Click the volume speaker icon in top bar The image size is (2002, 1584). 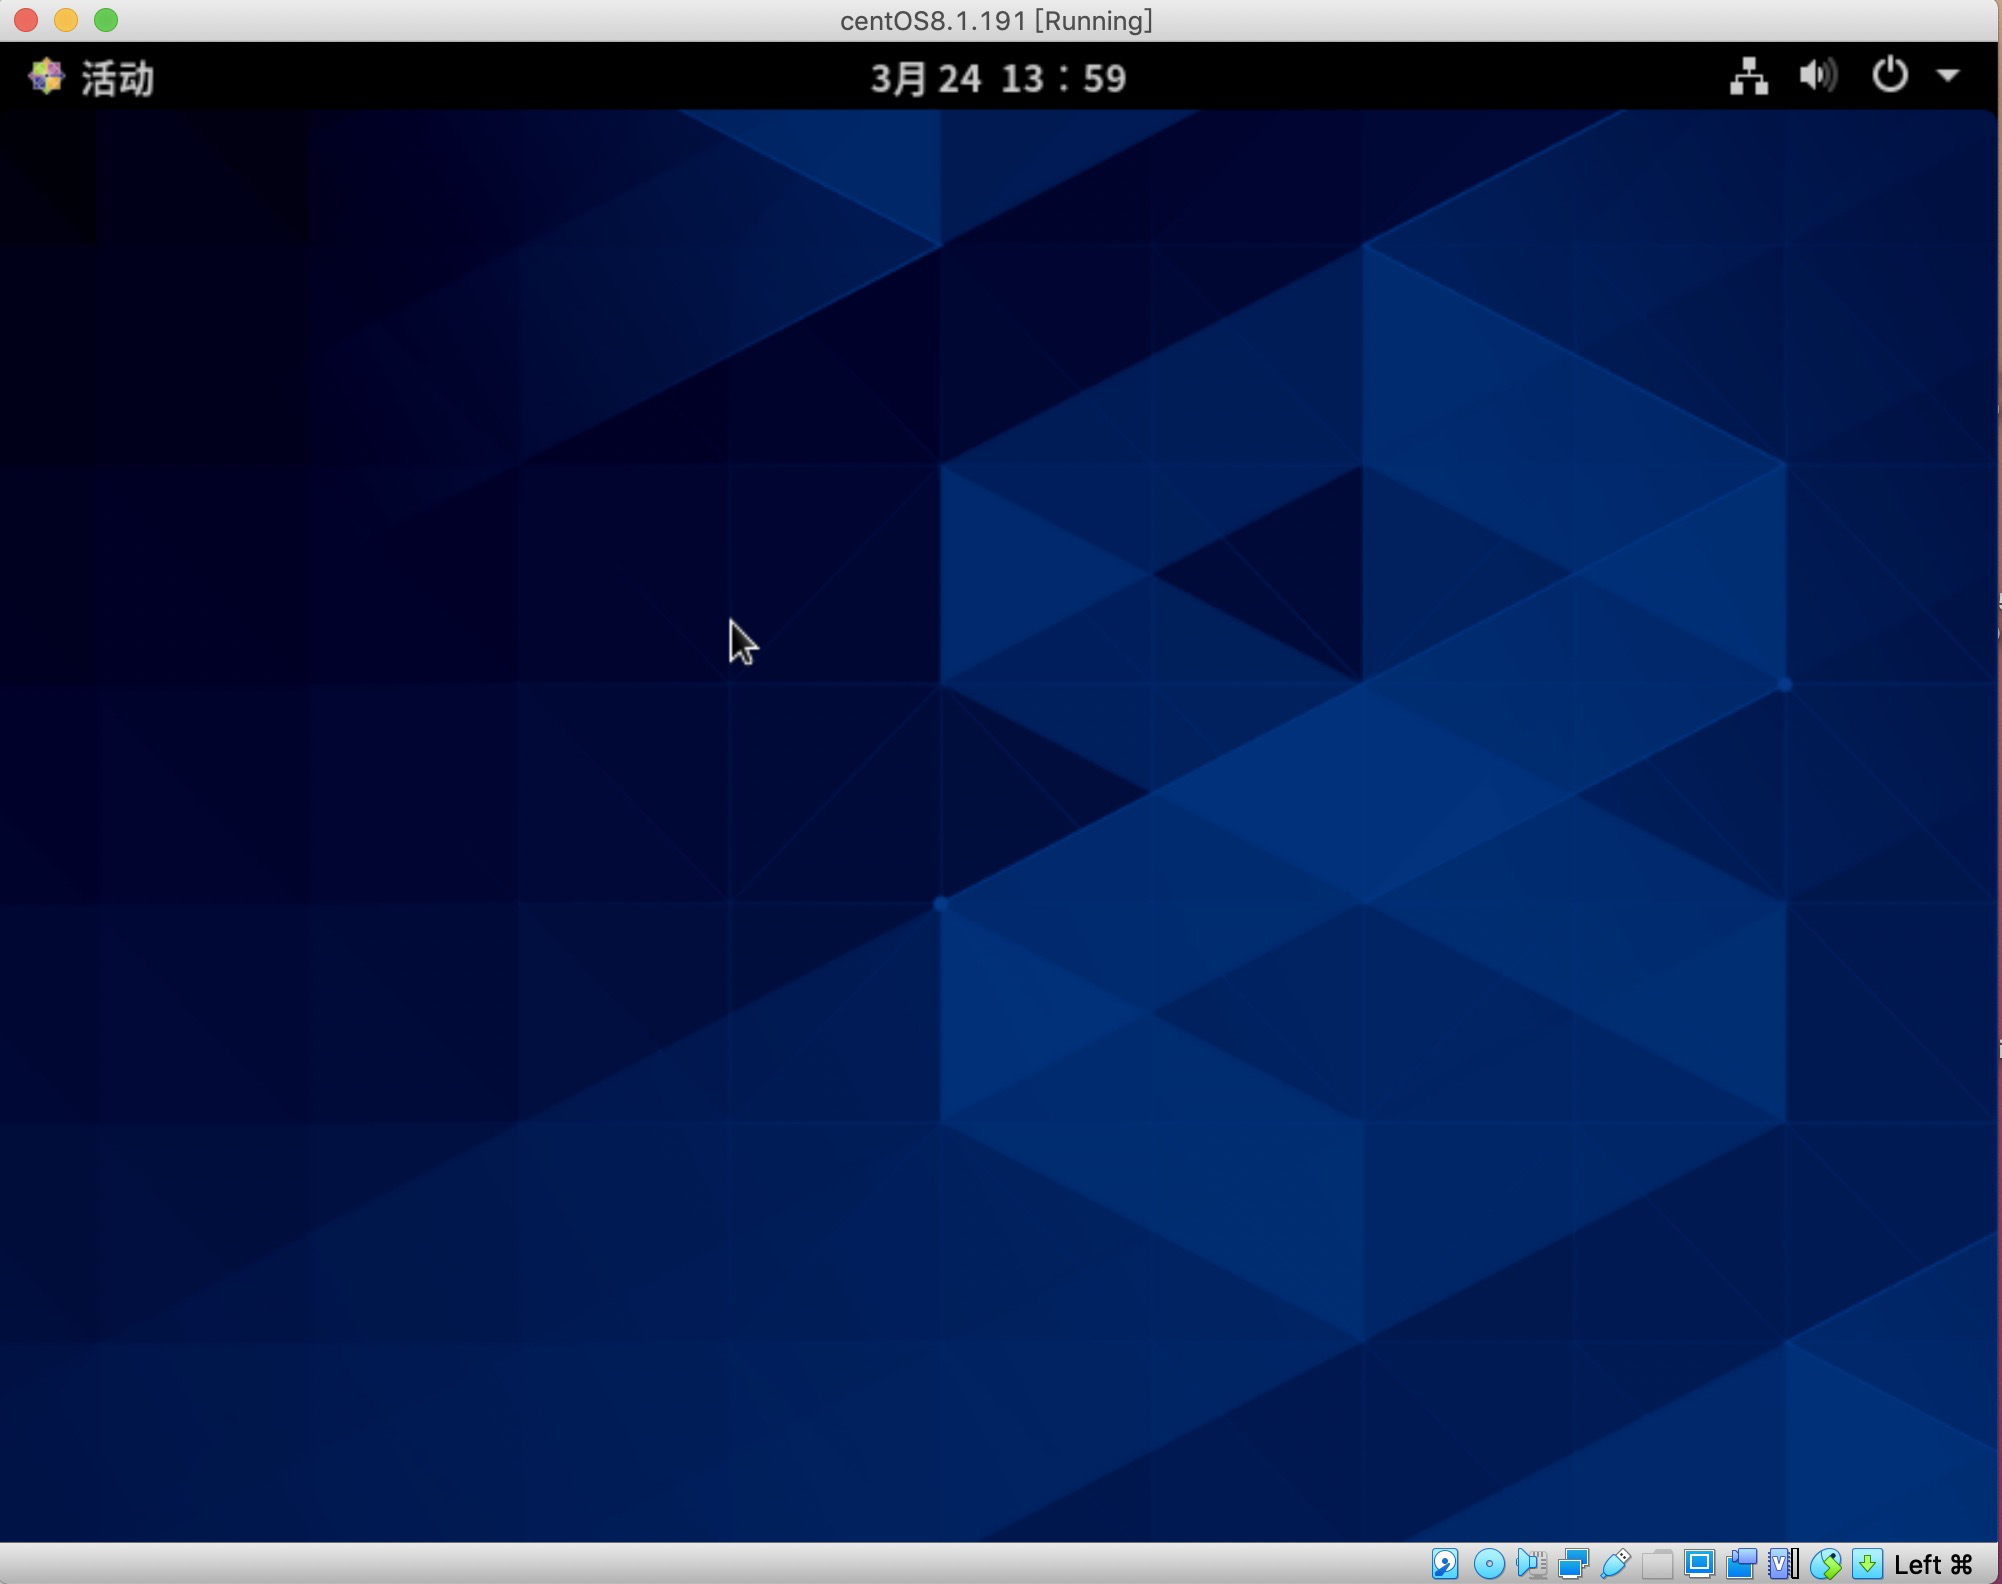click(1818, 76)
